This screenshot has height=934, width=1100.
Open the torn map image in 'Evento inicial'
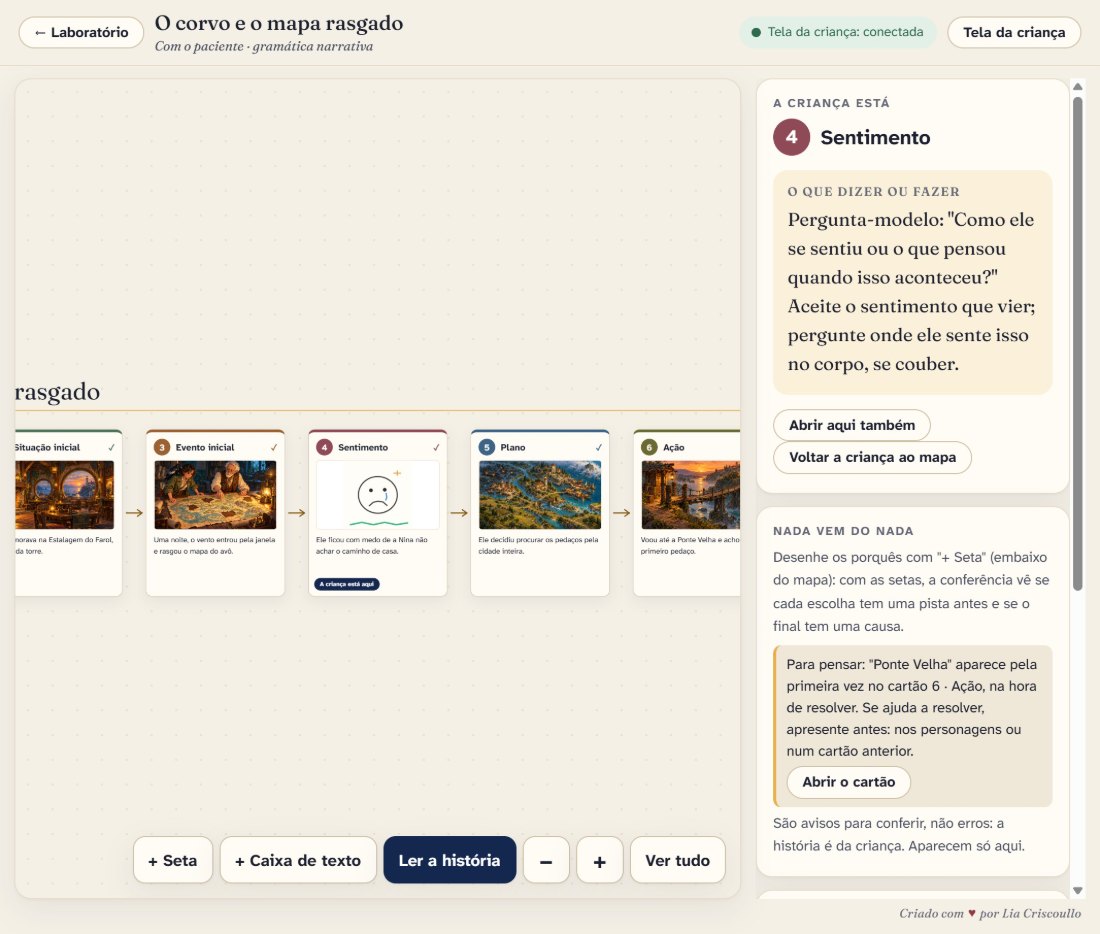[x=215, y=495]
